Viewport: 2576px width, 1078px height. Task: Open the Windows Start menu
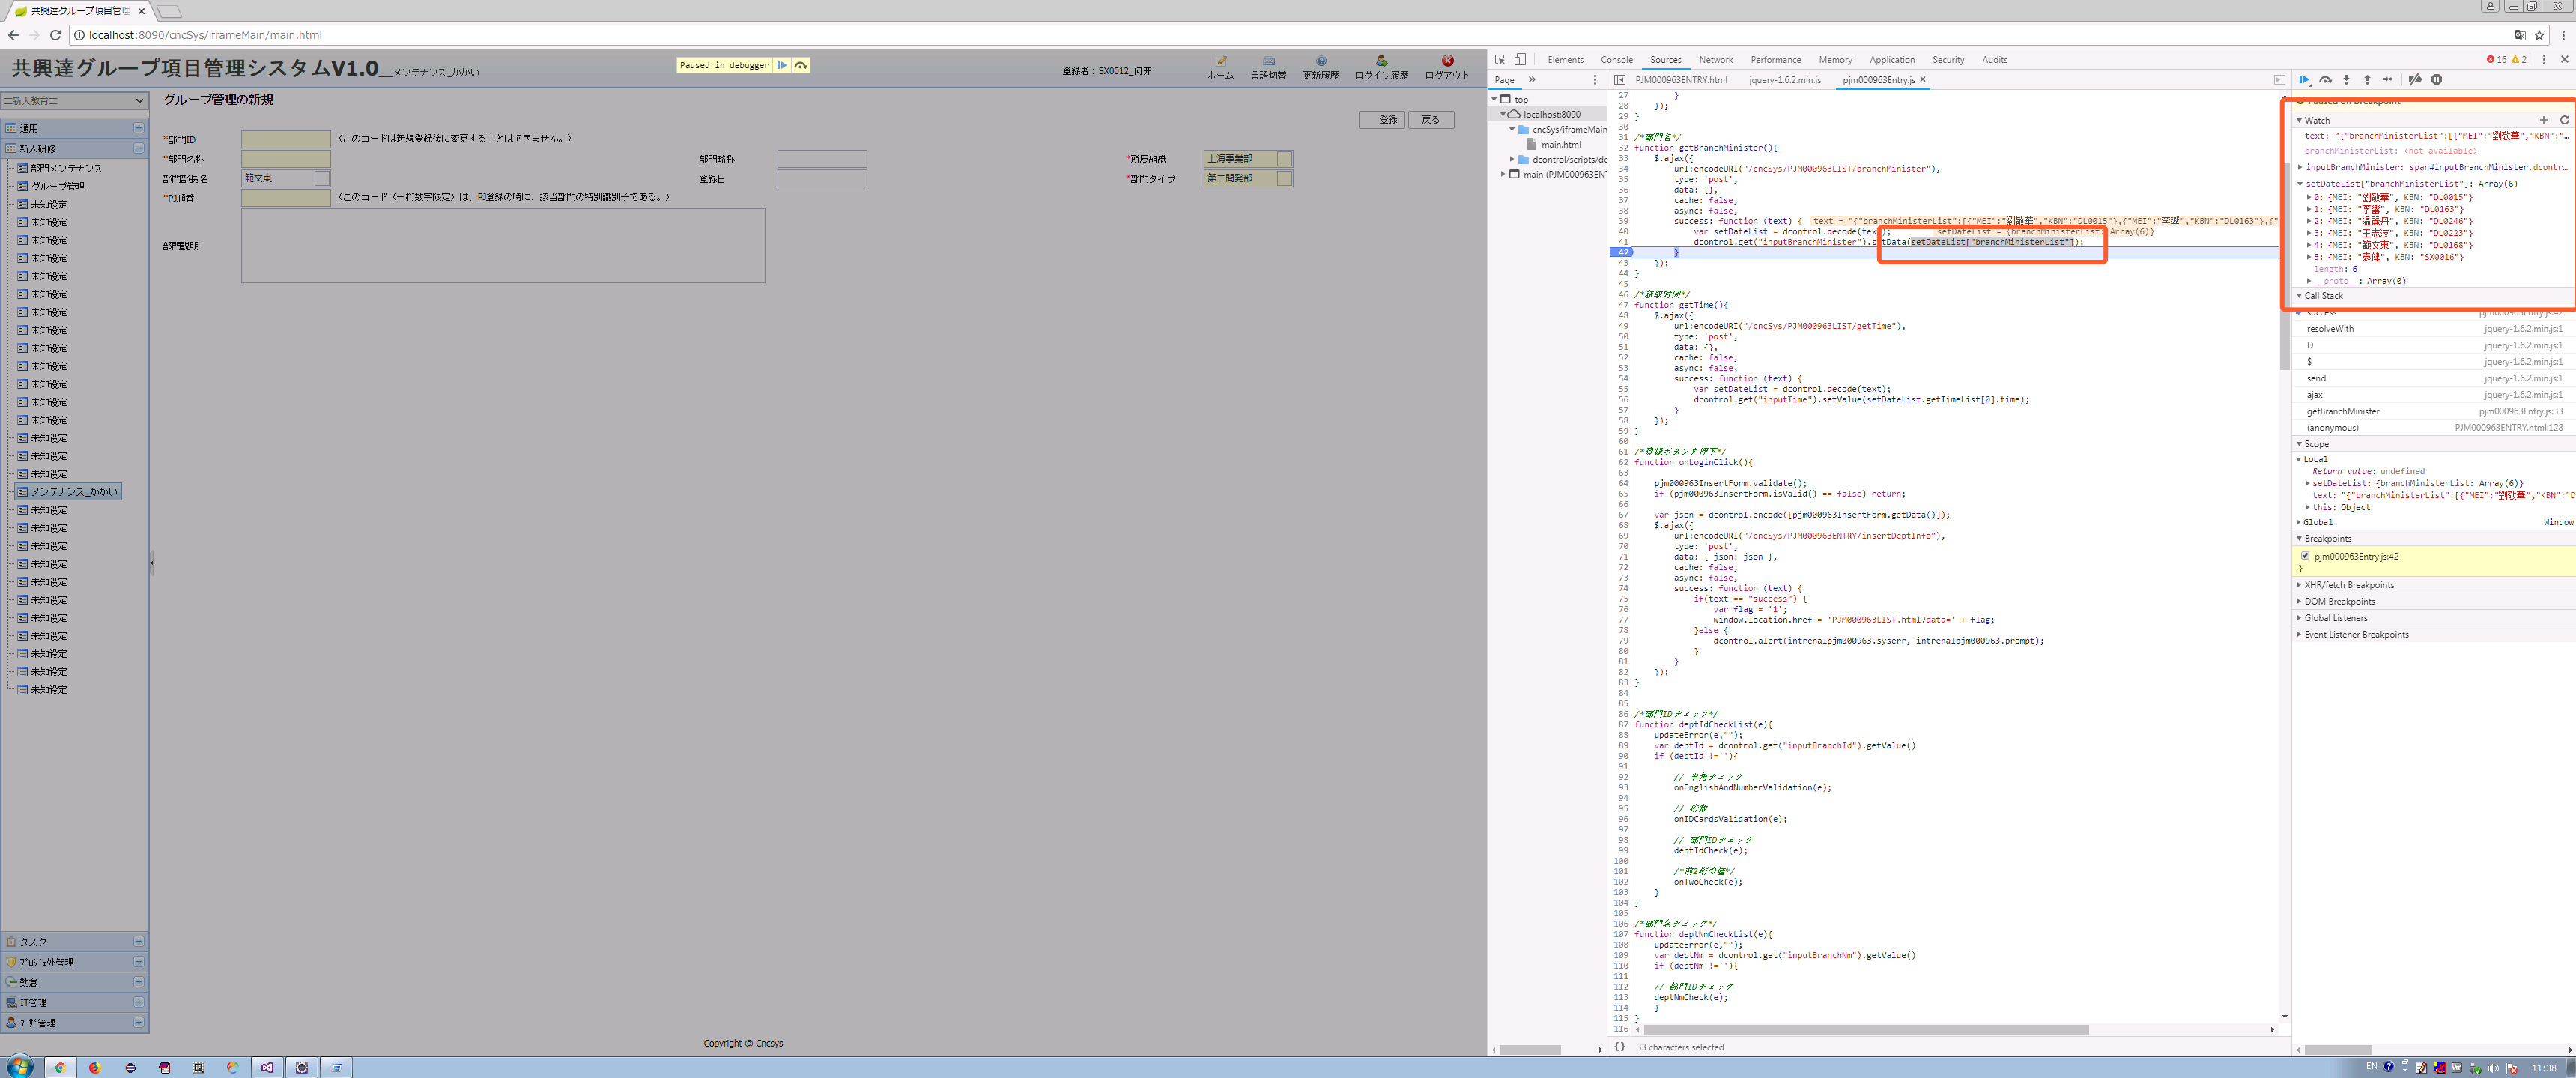click(19, 1066)
